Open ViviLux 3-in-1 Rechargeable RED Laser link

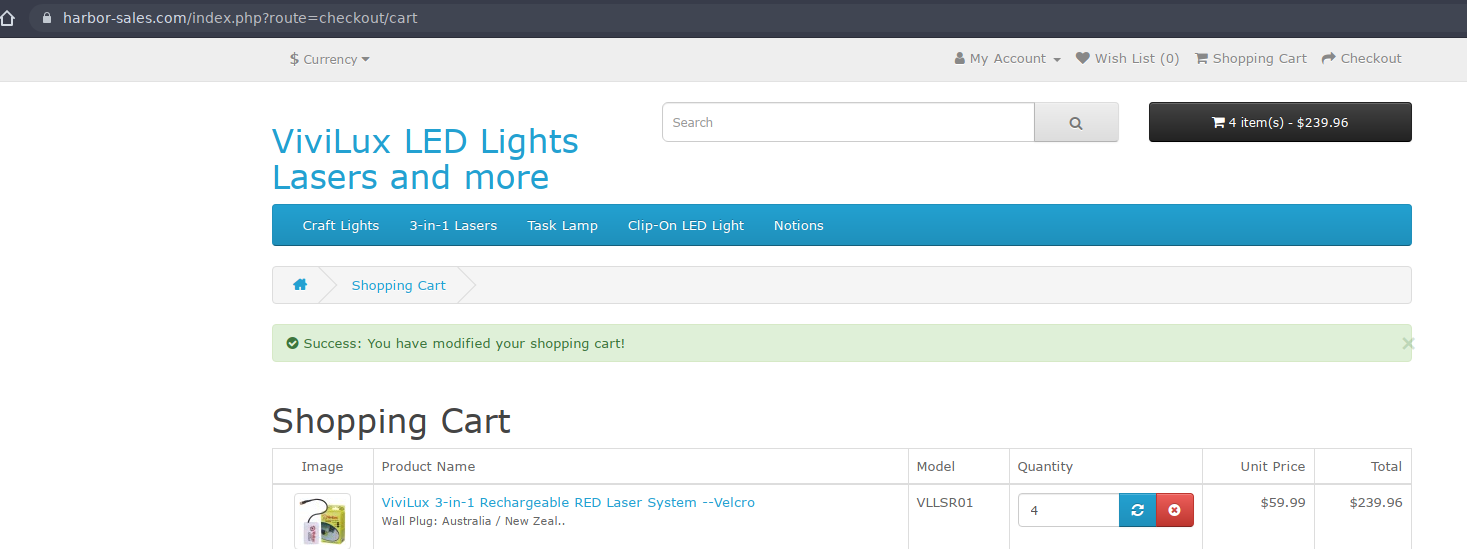(568, 502)
